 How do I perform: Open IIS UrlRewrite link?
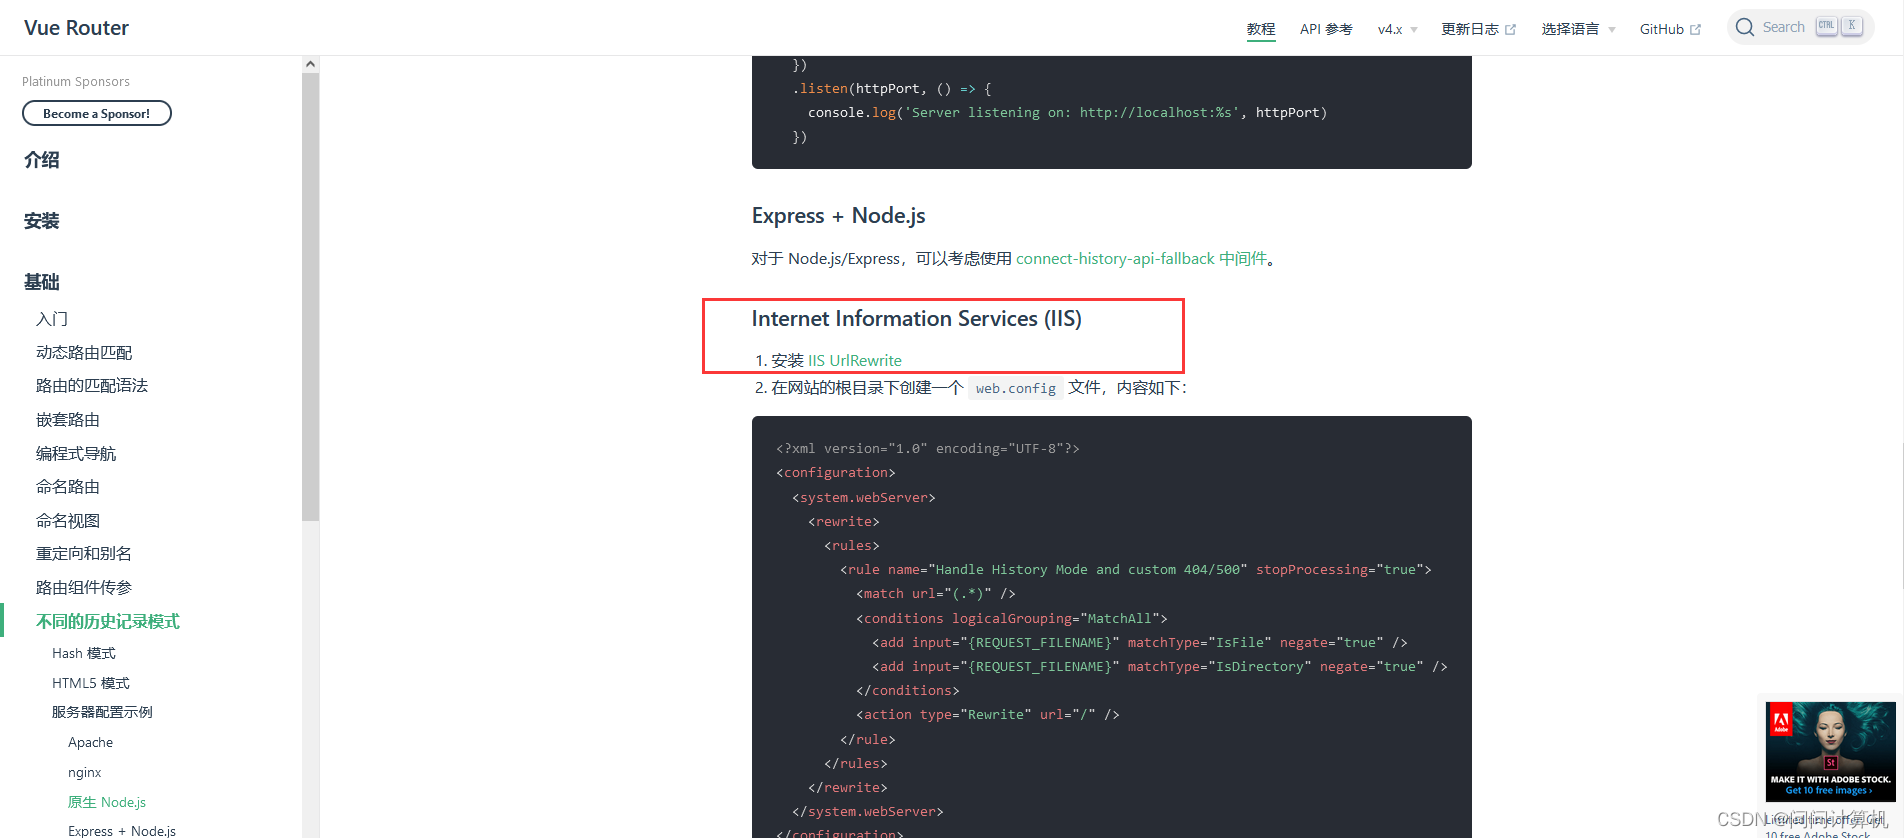pyautogui.click(x=855, y=361)
